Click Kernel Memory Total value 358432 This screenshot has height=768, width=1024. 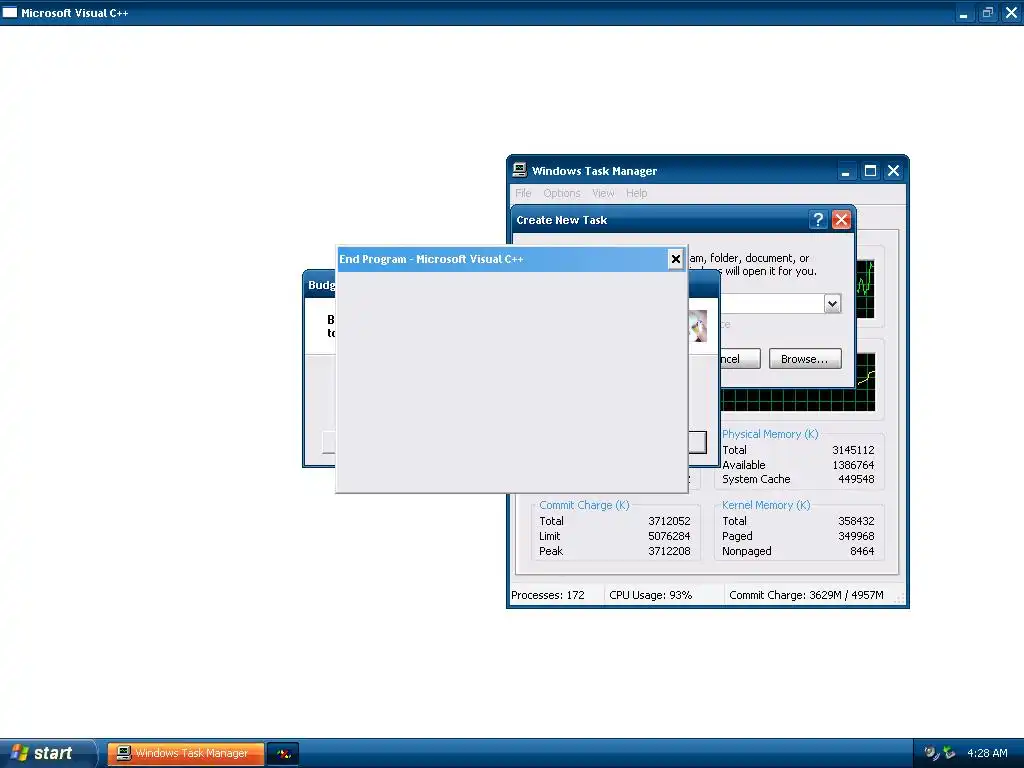coord(856,521)
